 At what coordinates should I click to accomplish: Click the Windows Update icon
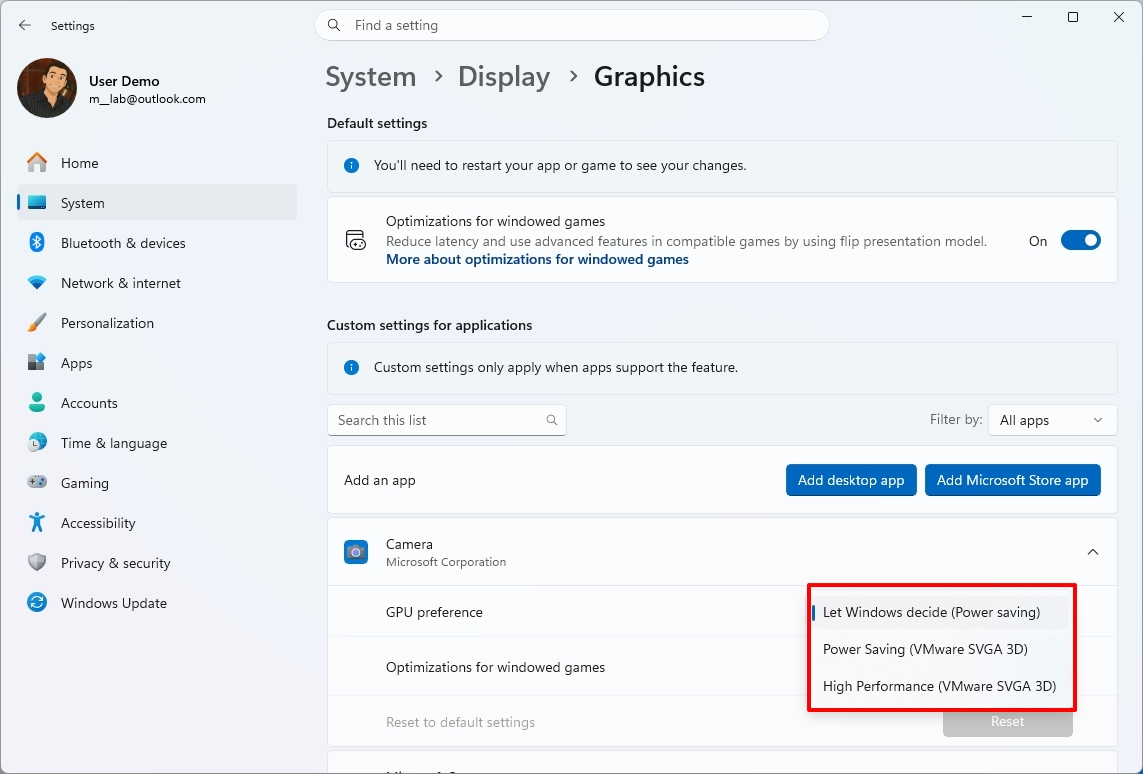pos(36,602)
